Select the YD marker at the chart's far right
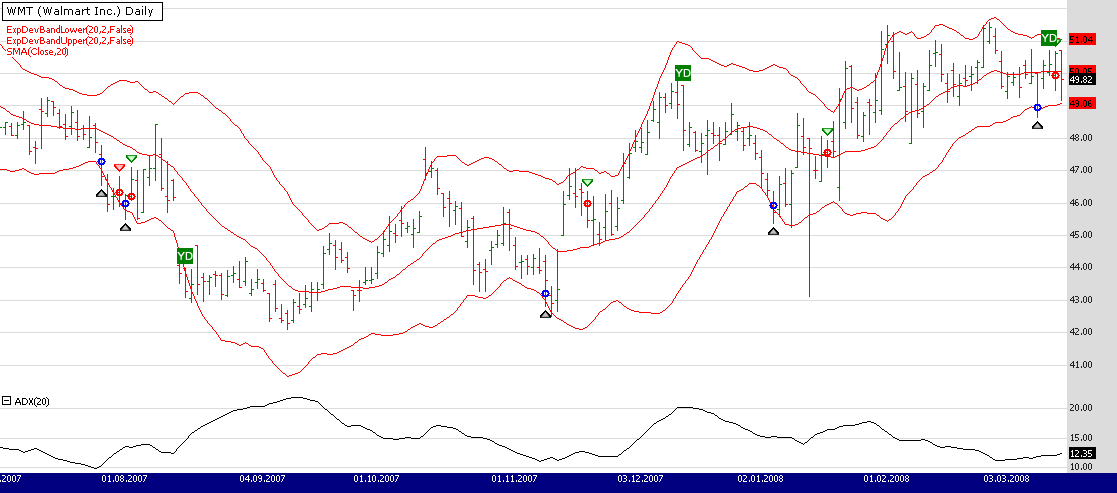The width and height of the screenshot is (1117, 493). click(1048, 38)
